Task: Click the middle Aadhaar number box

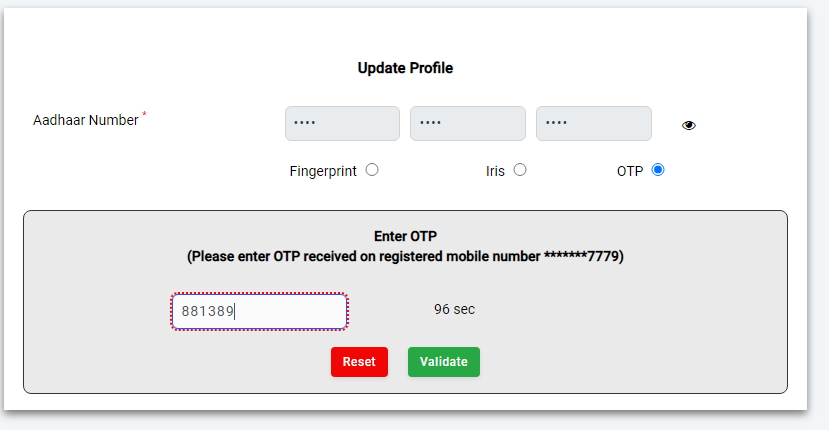Action: pyautogui.click(x=468, y=123)
